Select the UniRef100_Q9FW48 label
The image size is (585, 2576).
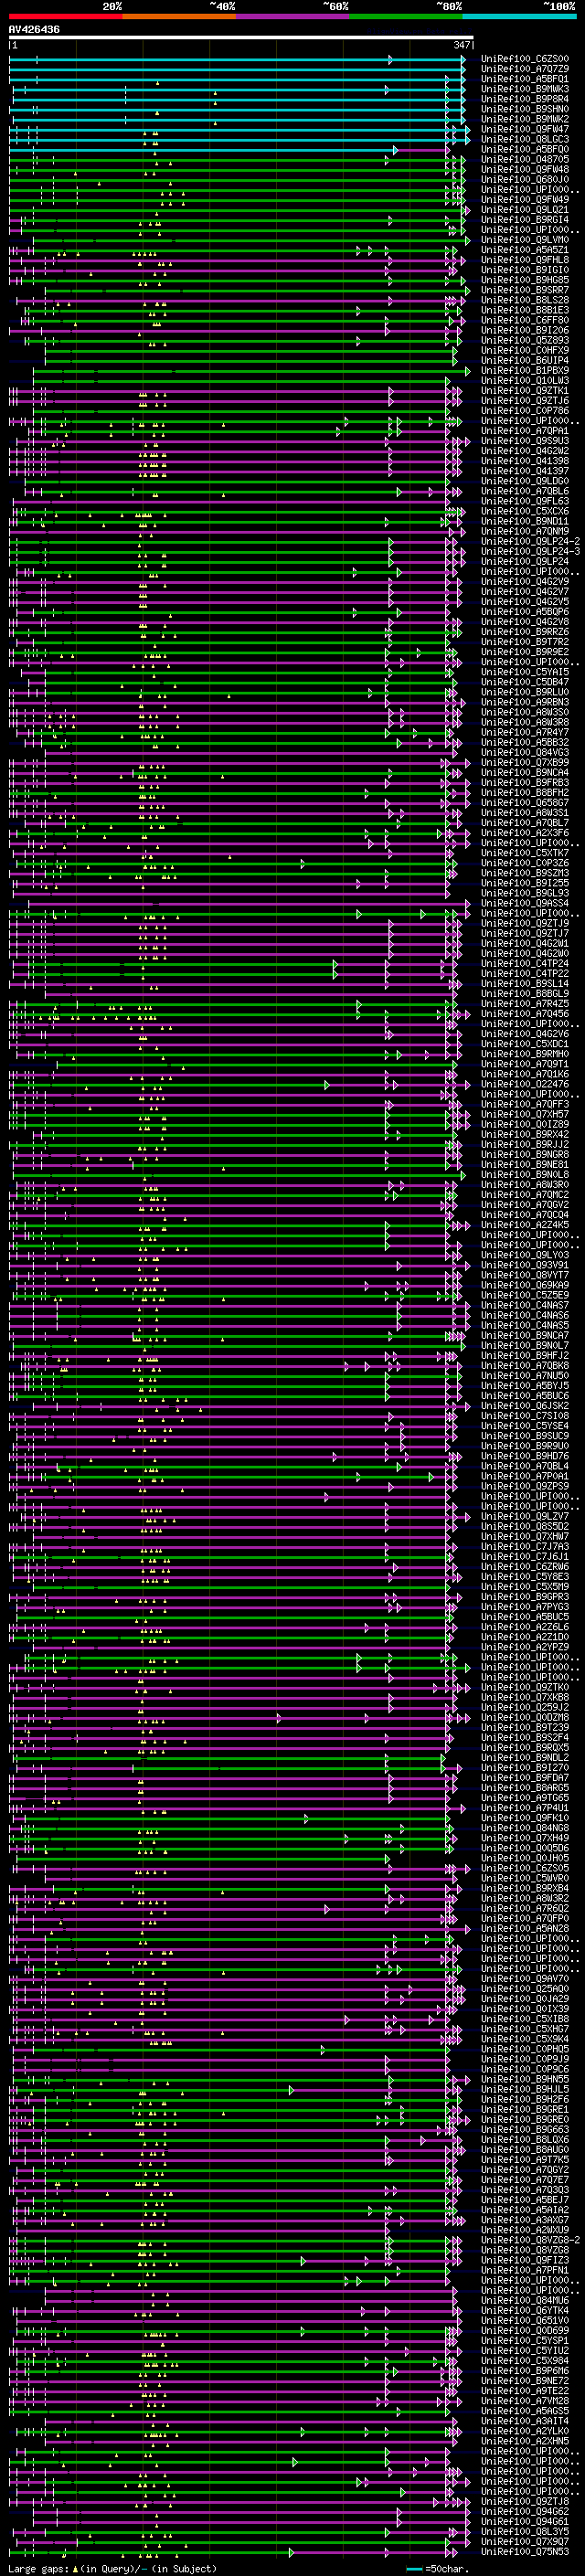pos(525,169)
